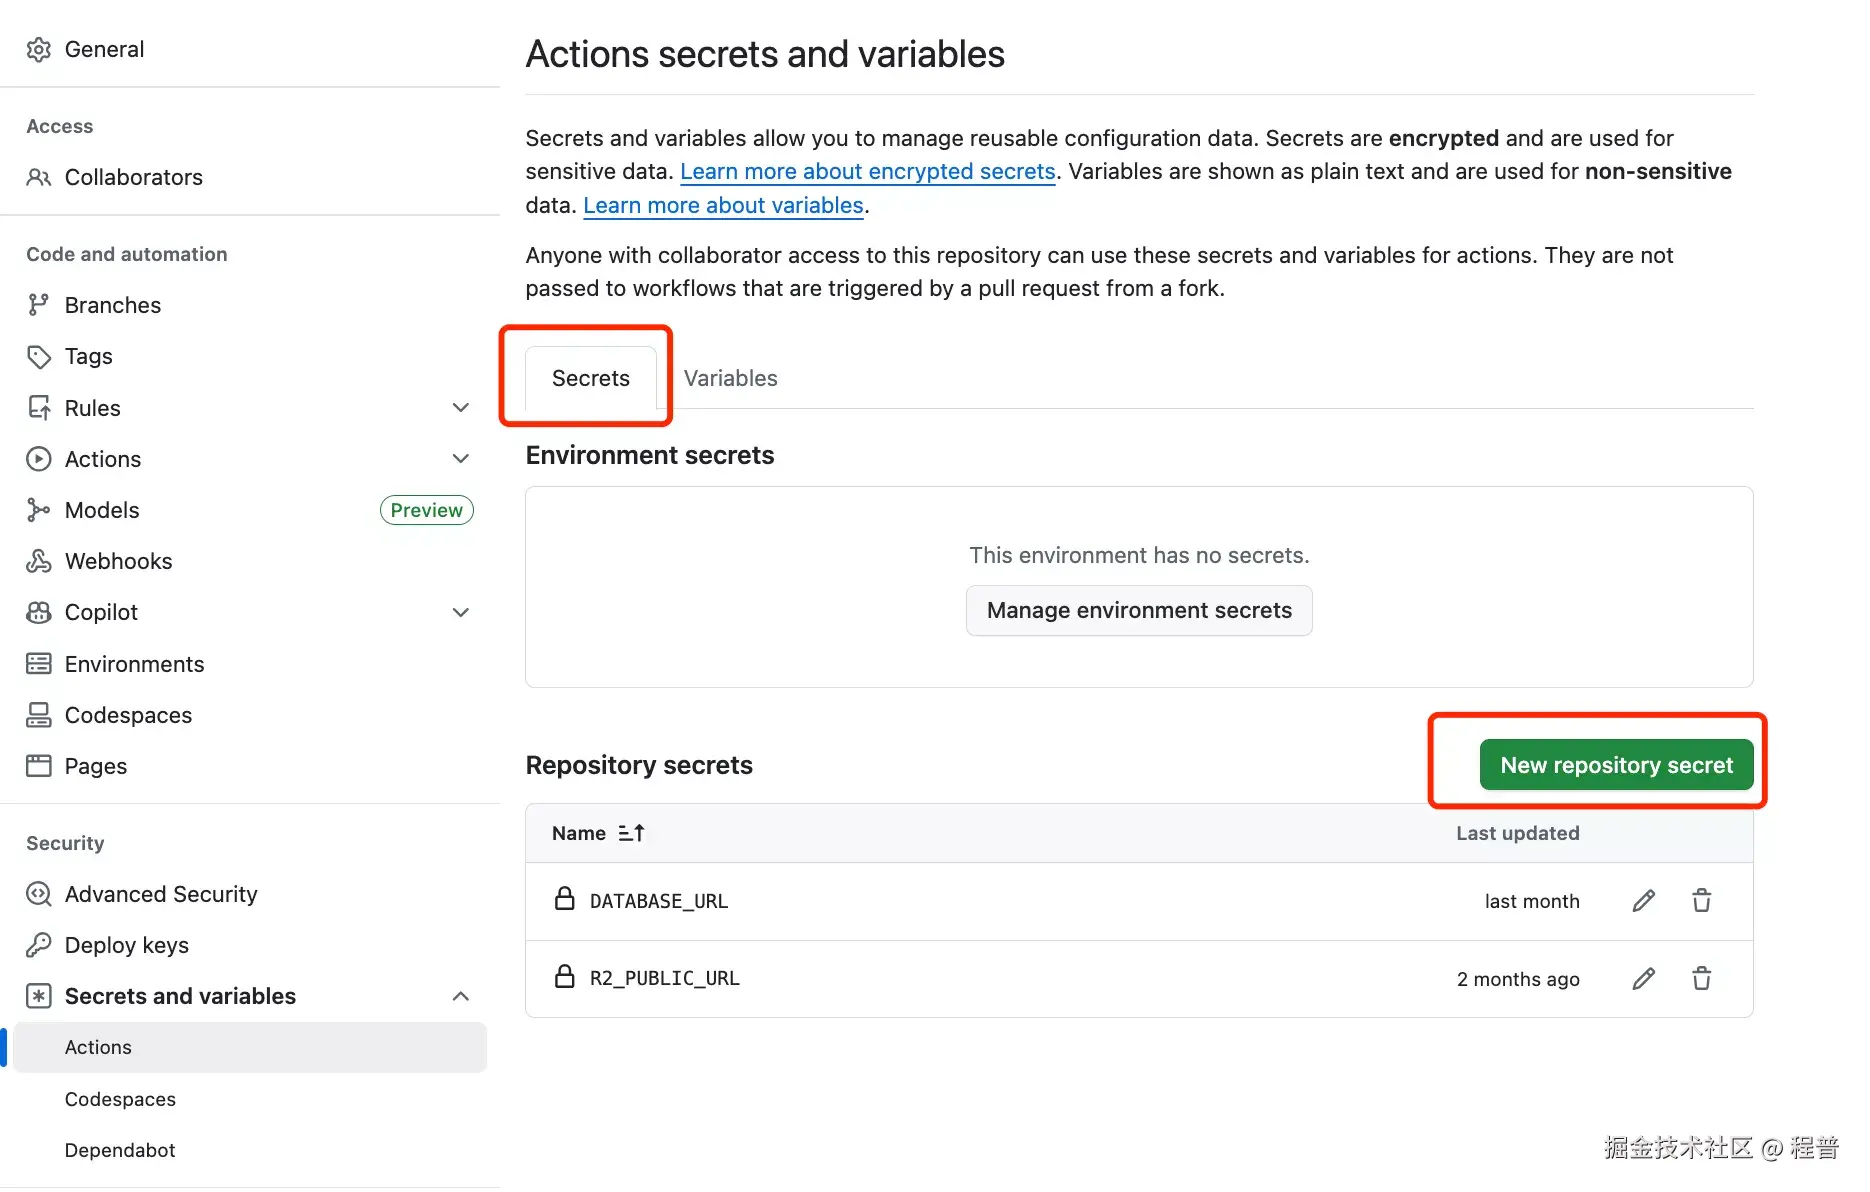
Task: Open Environments settings icon
Action: click(38, 663)
